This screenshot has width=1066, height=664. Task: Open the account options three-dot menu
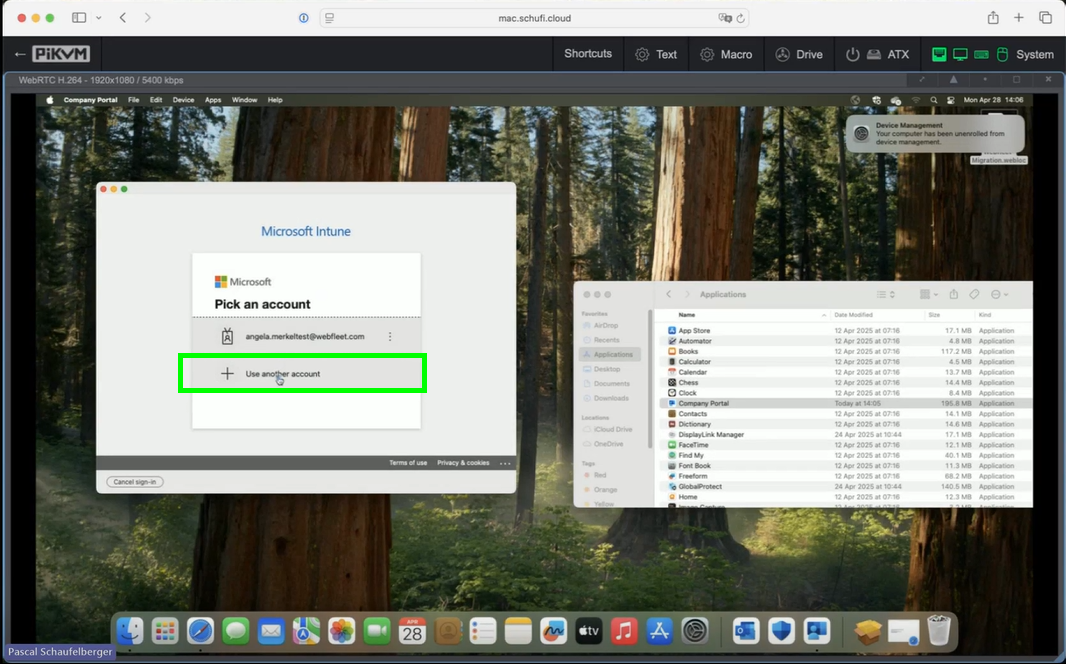point(390,336)
